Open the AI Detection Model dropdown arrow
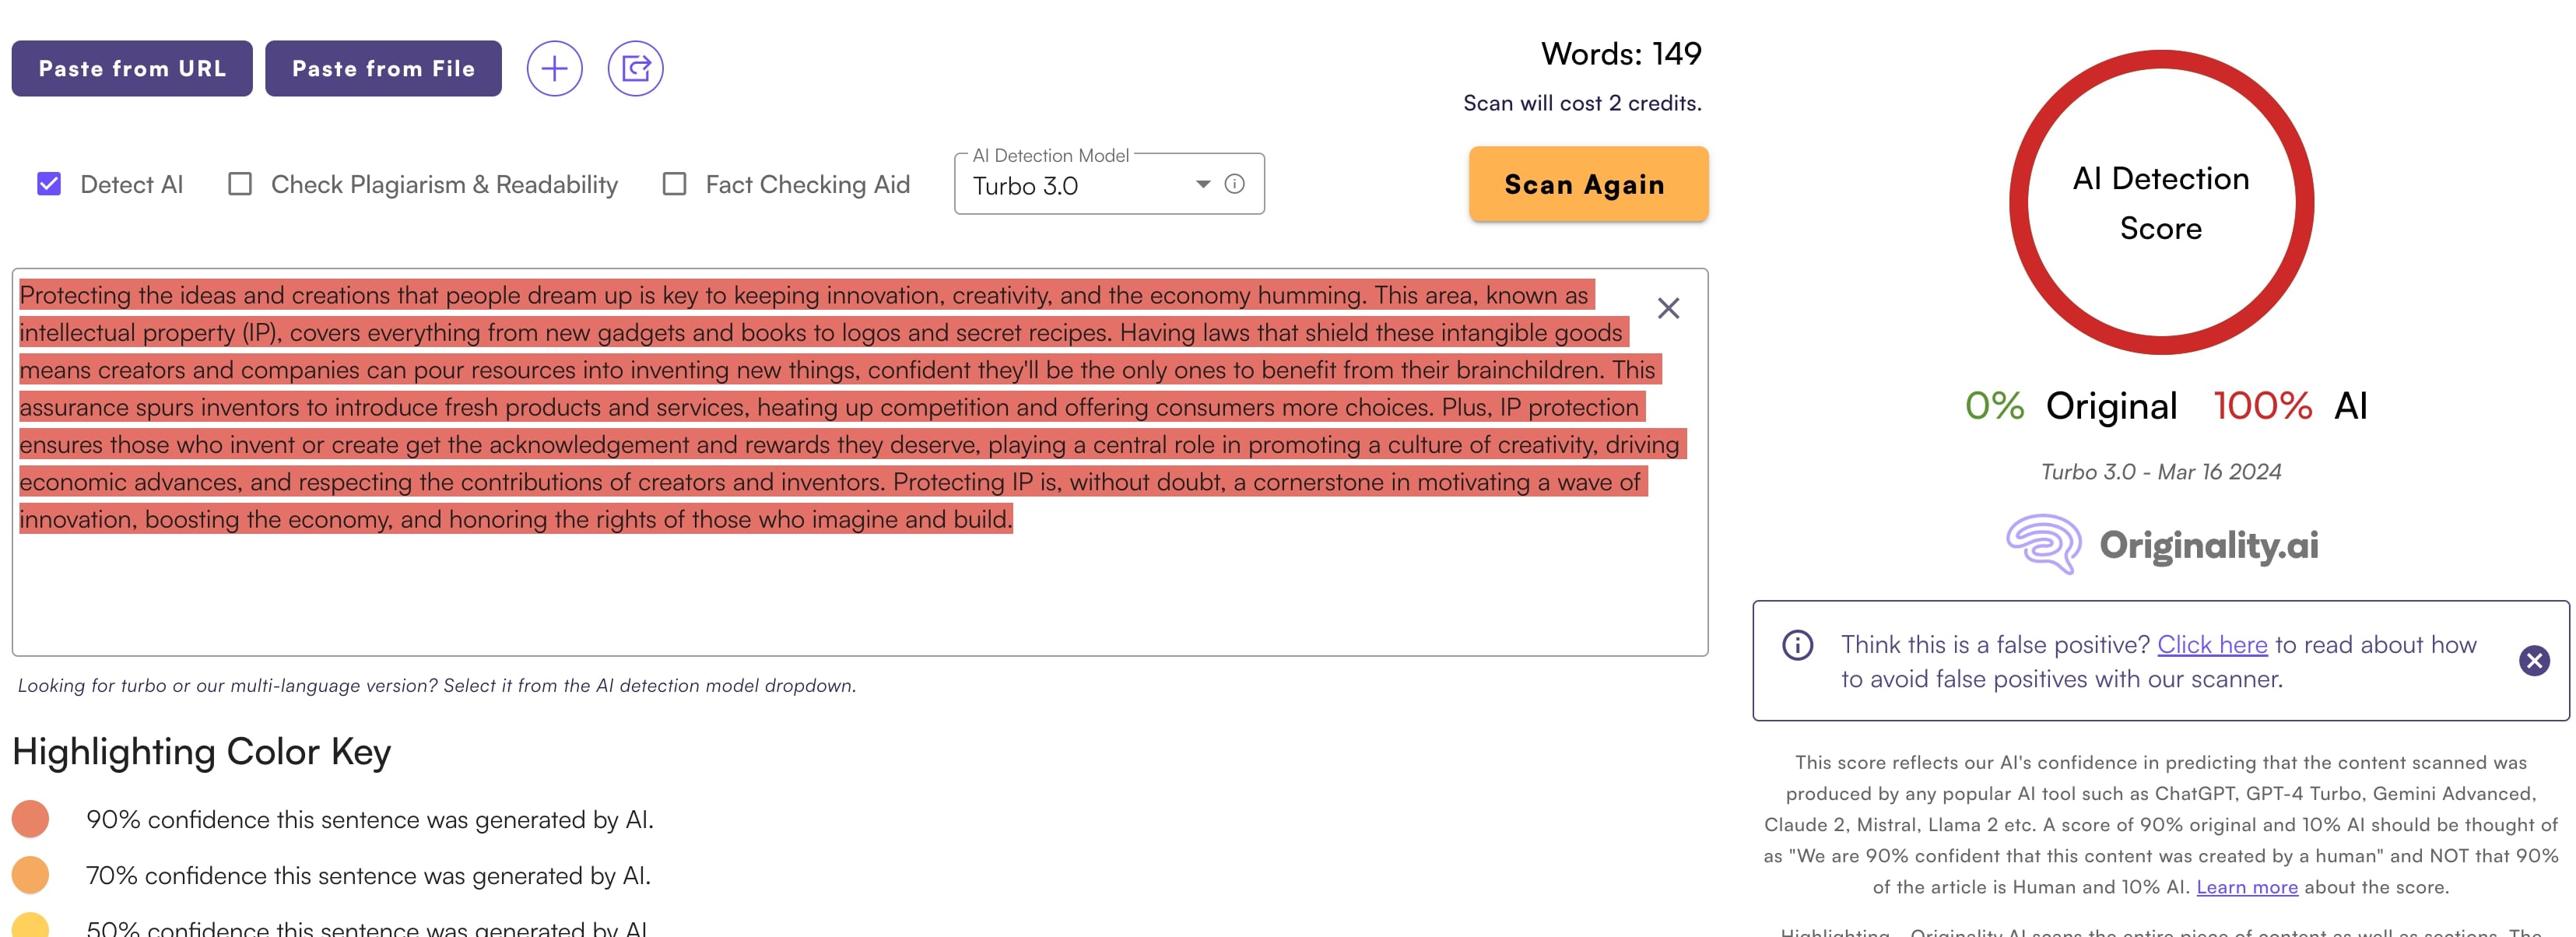2576x937 pixels. (x=1203, y=185)
